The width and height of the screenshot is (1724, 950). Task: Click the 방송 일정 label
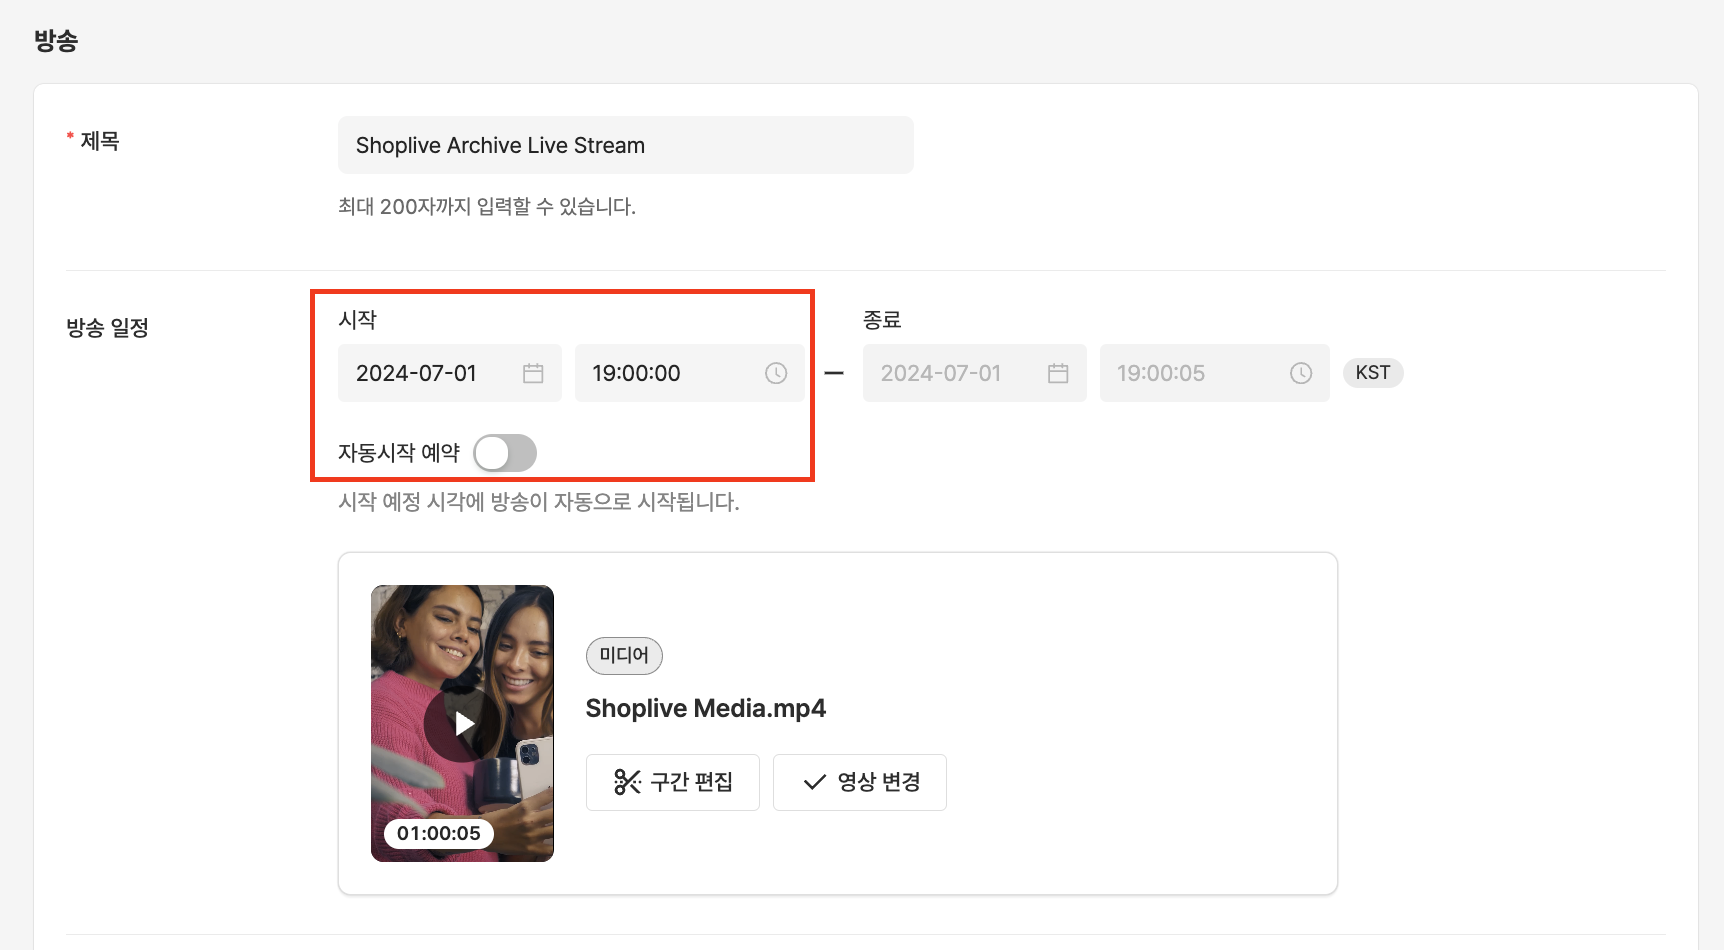pos(107,328)
